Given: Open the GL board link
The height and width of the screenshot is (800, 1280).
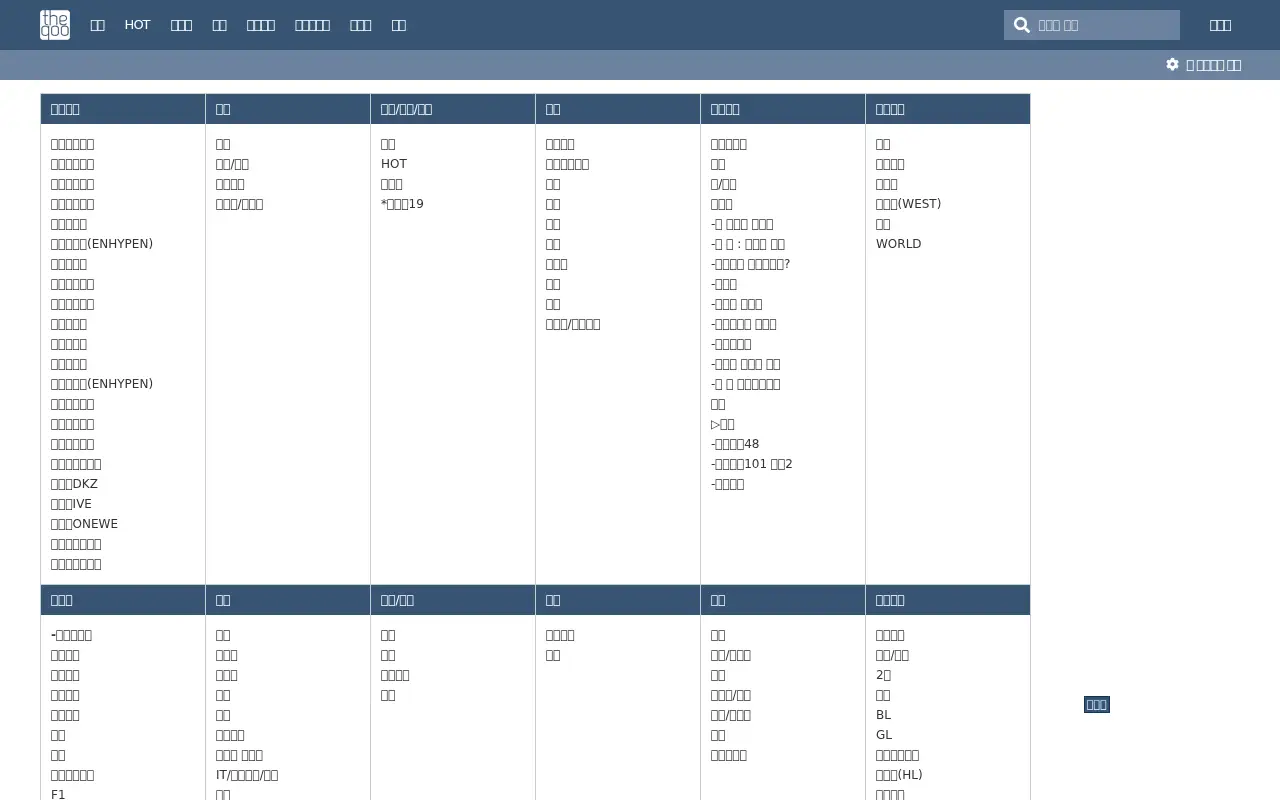Looking at the screenshot, I should [884, 735].
